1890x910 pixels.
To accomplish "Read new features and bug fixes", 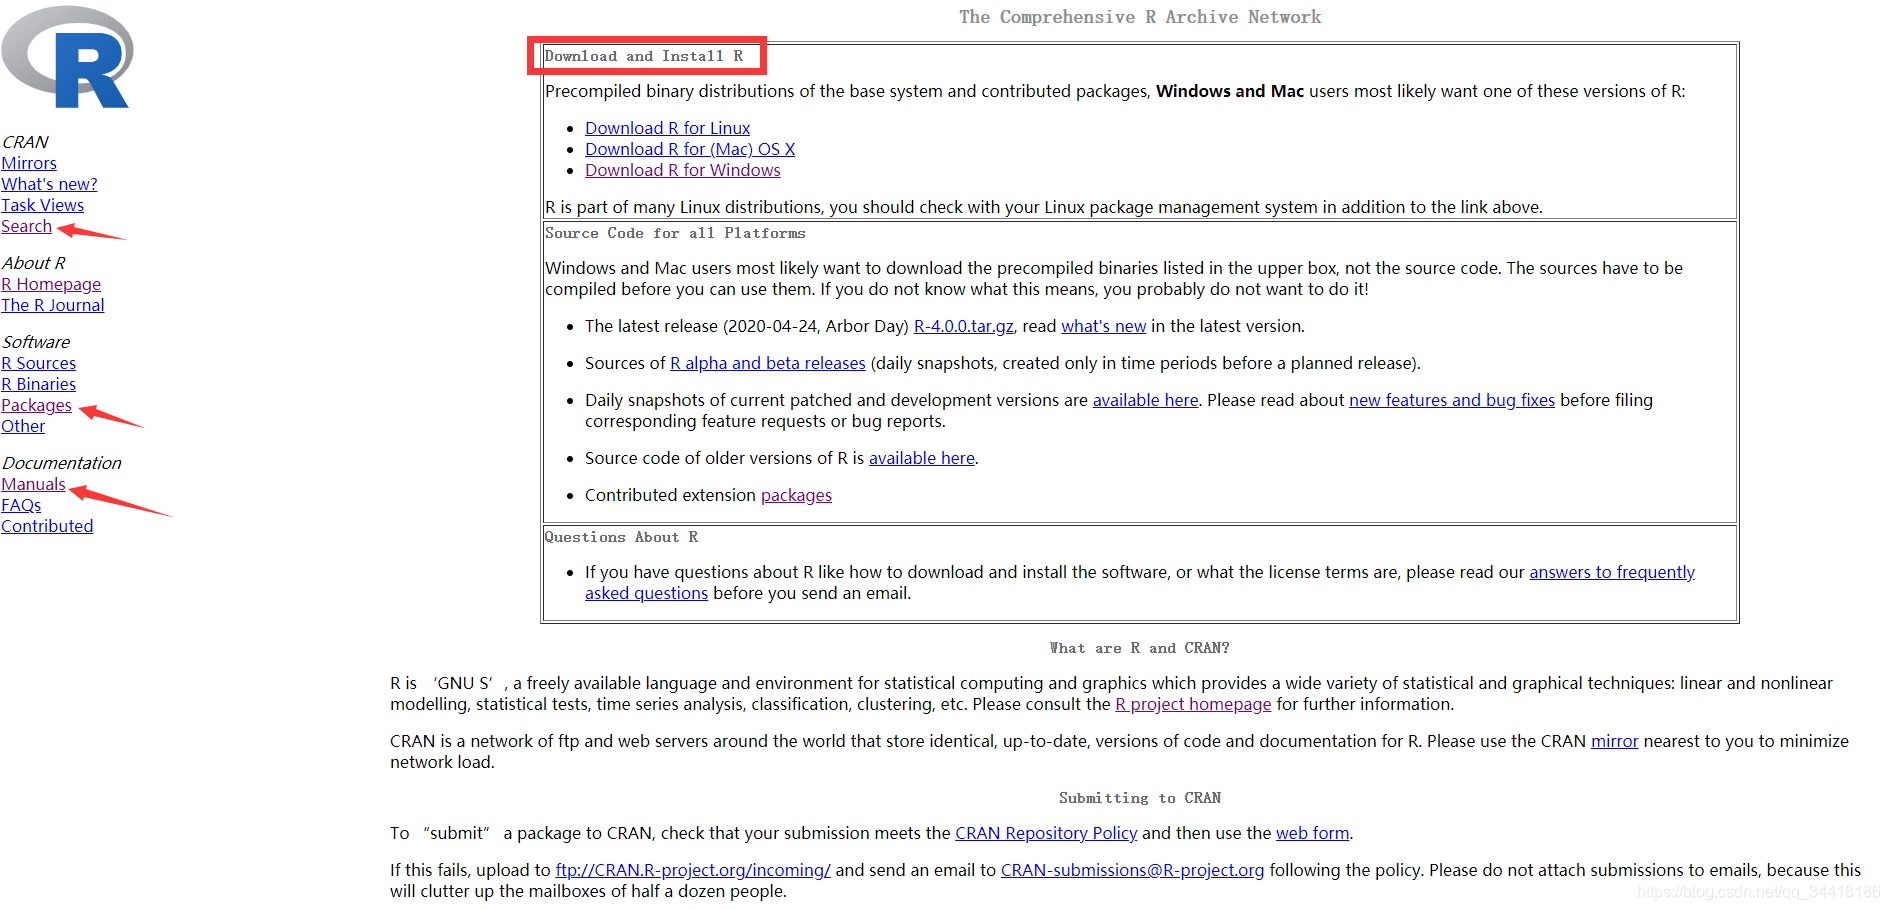I will [x=1452, y=400].
